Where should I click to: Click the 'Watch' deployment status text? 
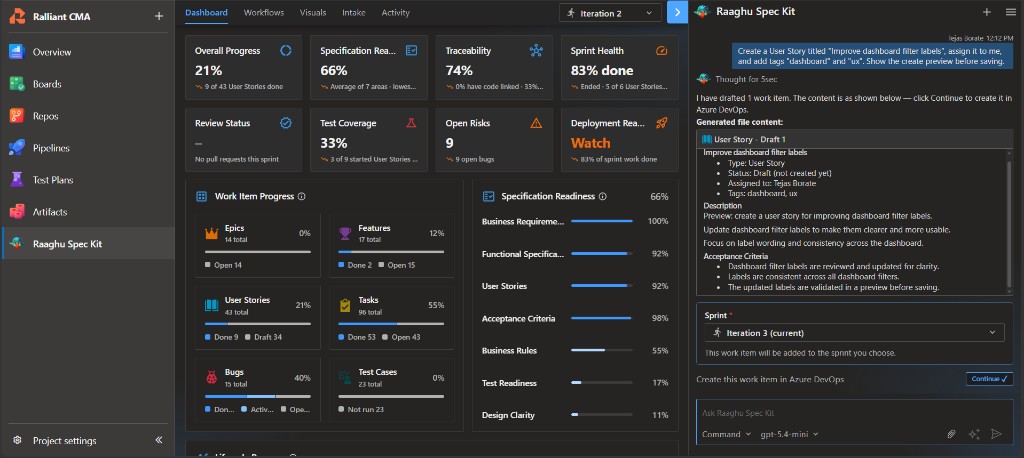(x=590, y=143)
